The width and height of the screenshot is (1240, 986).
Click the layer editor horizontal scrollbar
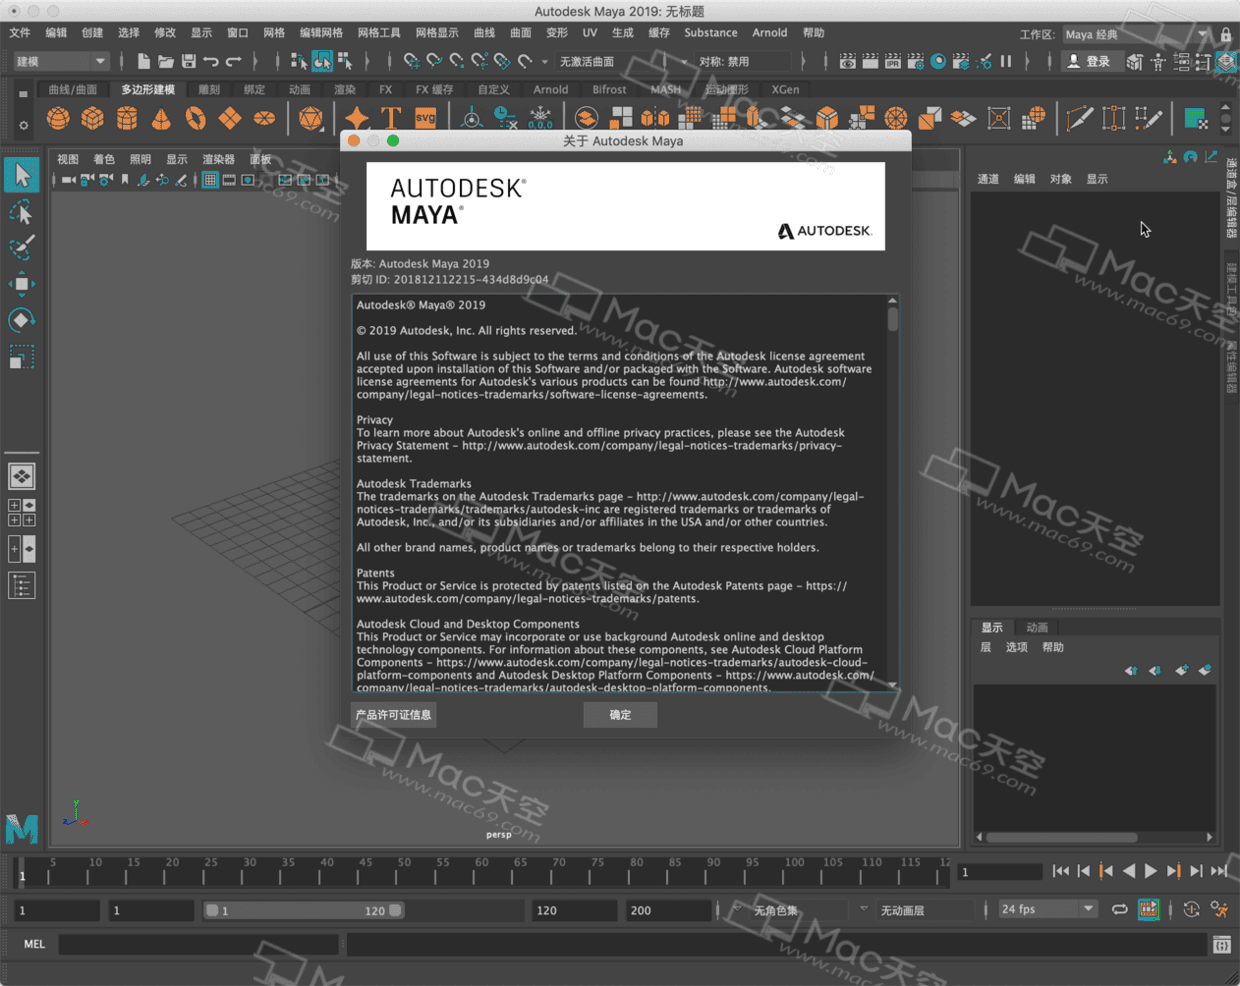coord(1062,837)
